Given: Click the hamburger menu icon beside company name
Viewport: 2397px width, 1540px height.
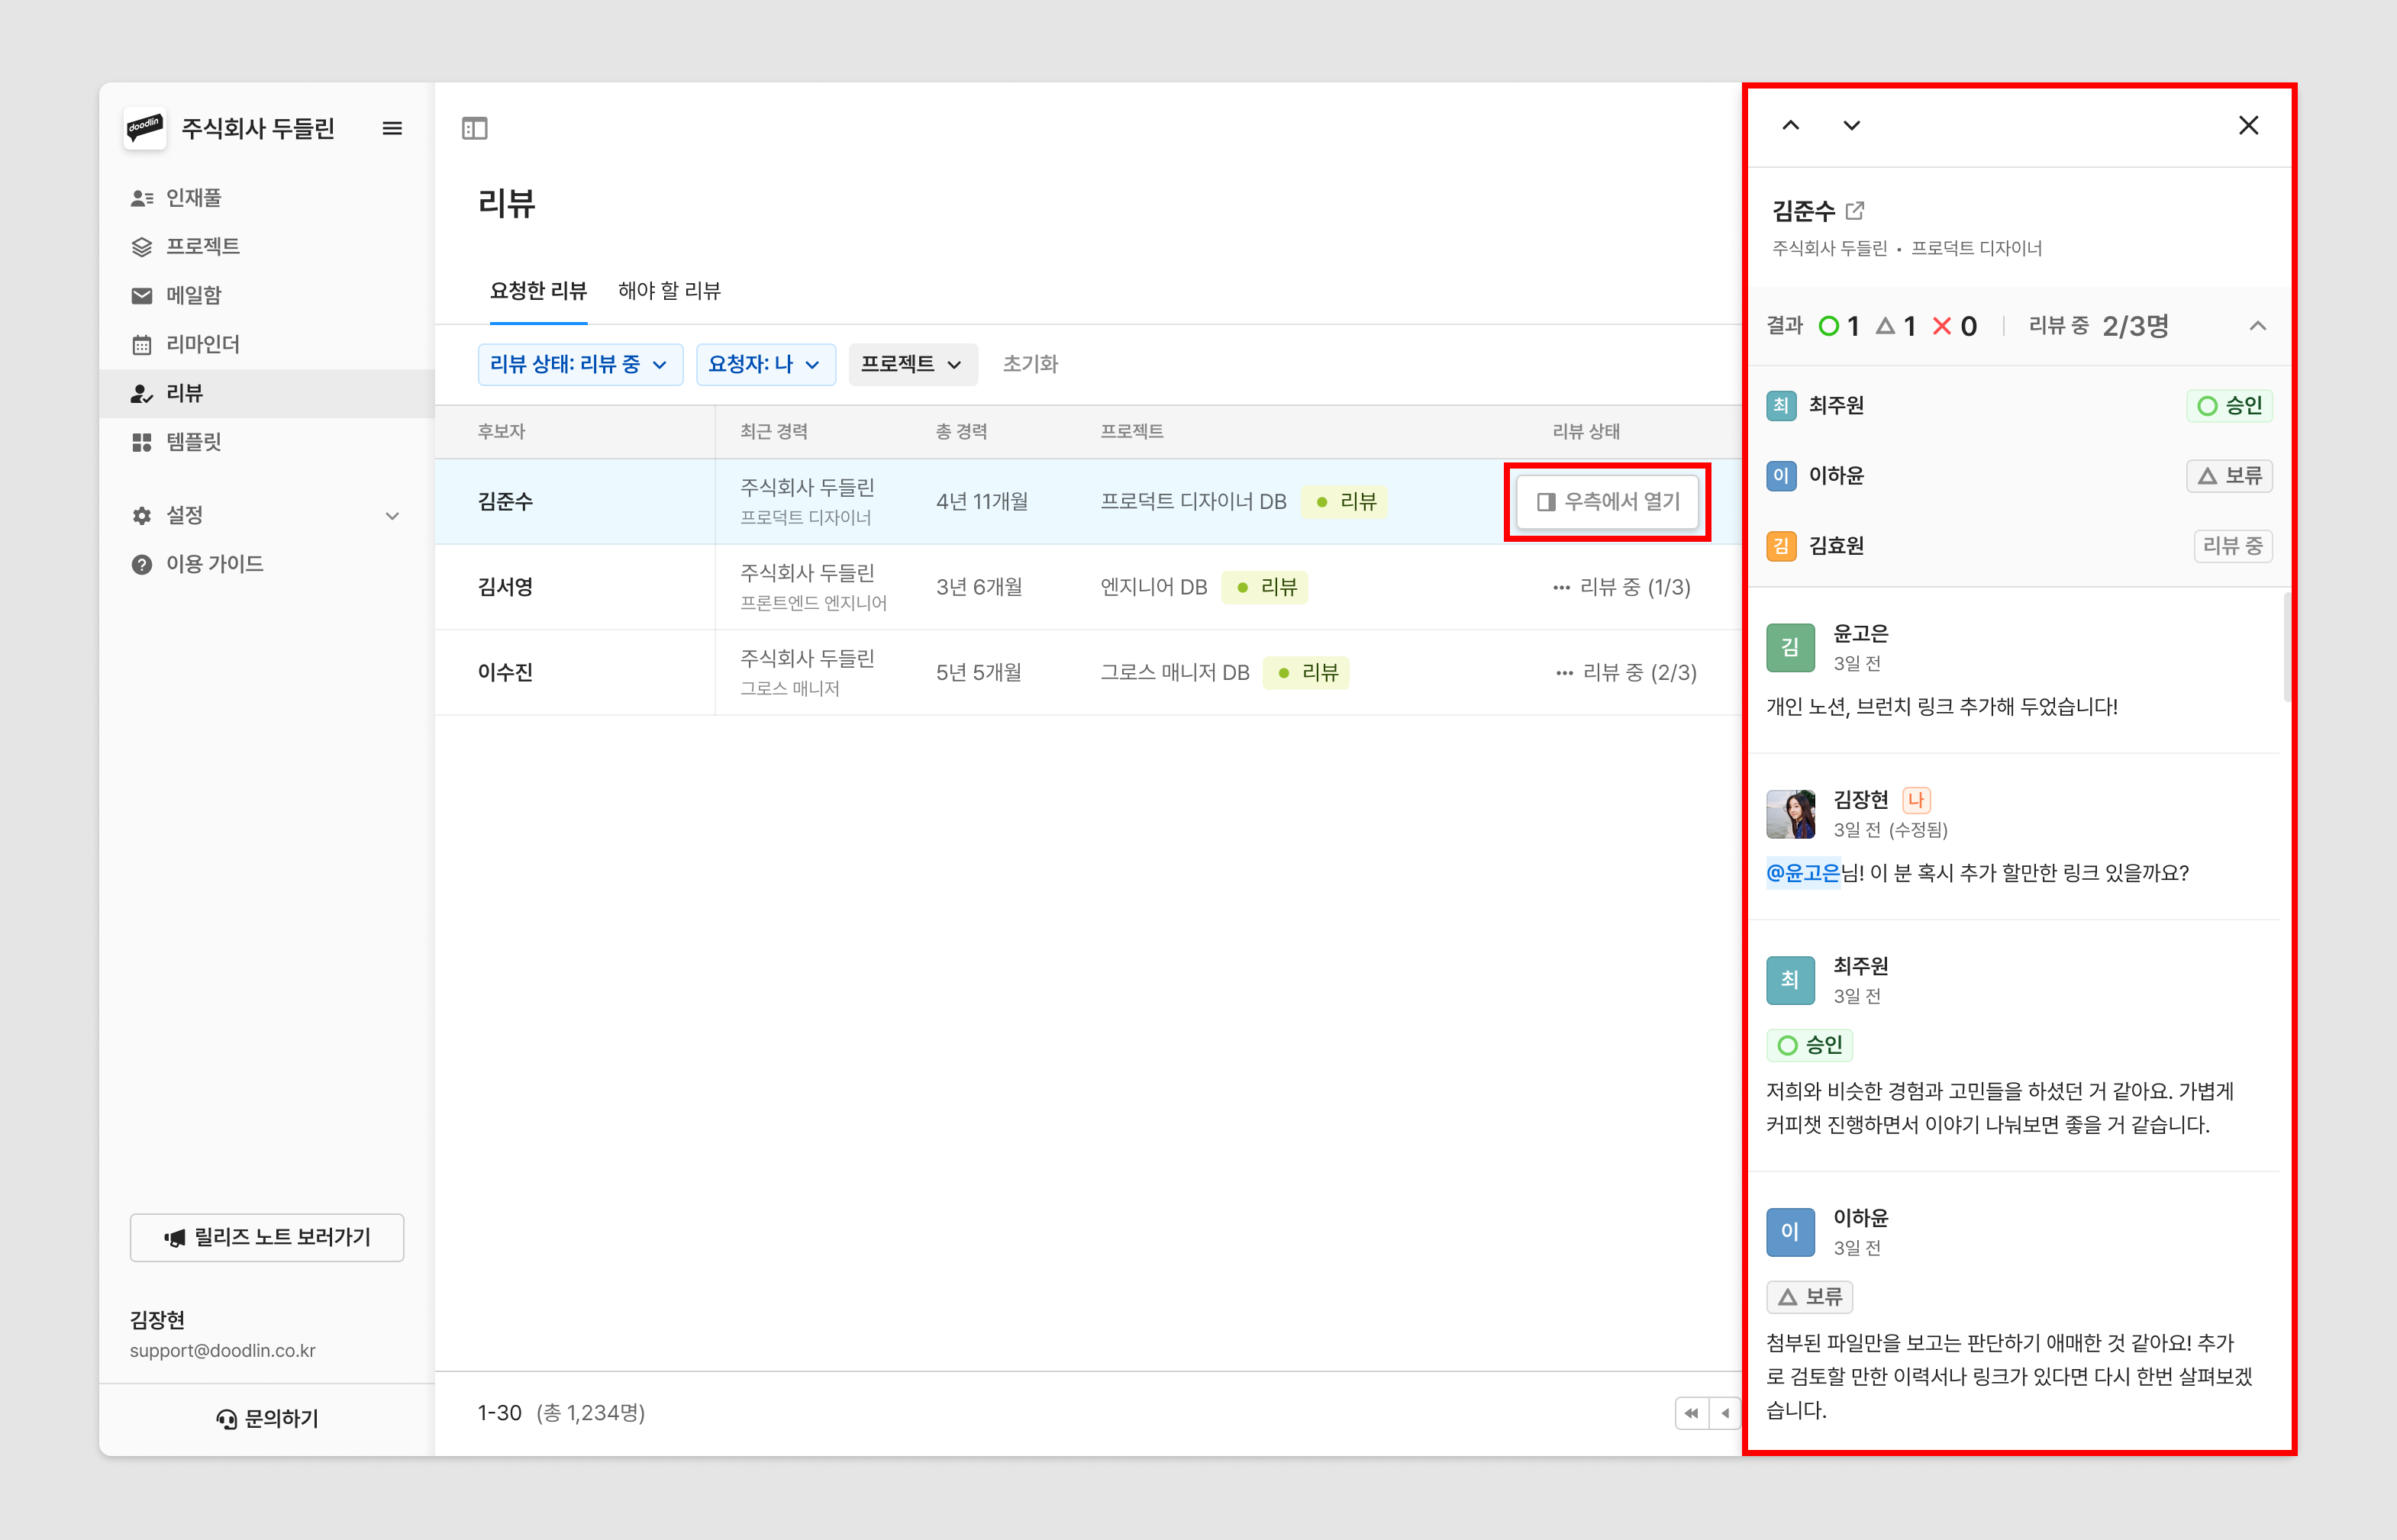Looking at the screenshot, I should point(392,128).
